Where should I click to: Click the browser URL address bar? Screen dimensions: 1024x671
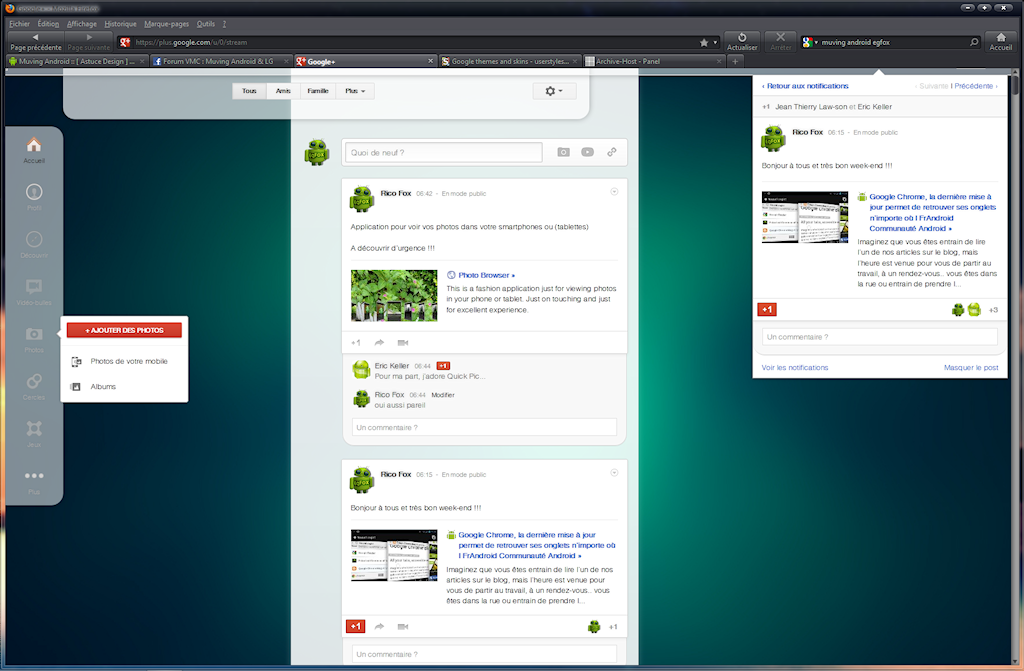point(413,42)
